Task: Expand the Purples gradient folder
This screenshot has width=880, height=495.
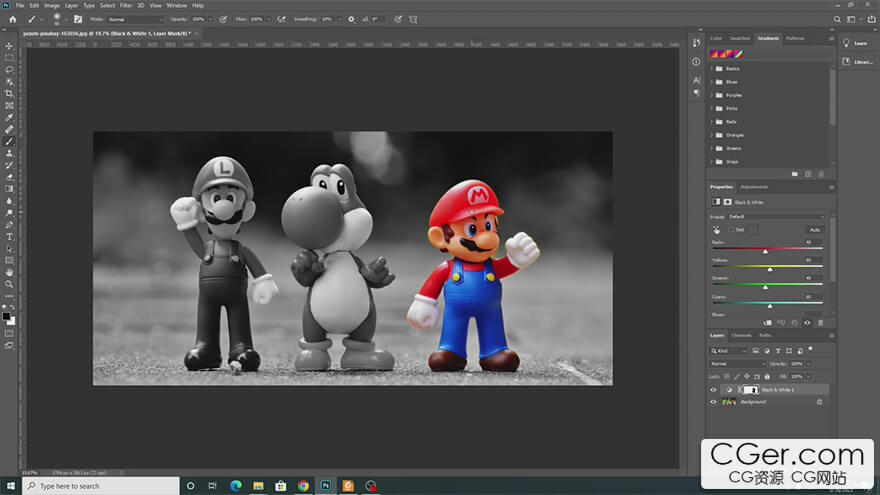Action: coord(712,95)
